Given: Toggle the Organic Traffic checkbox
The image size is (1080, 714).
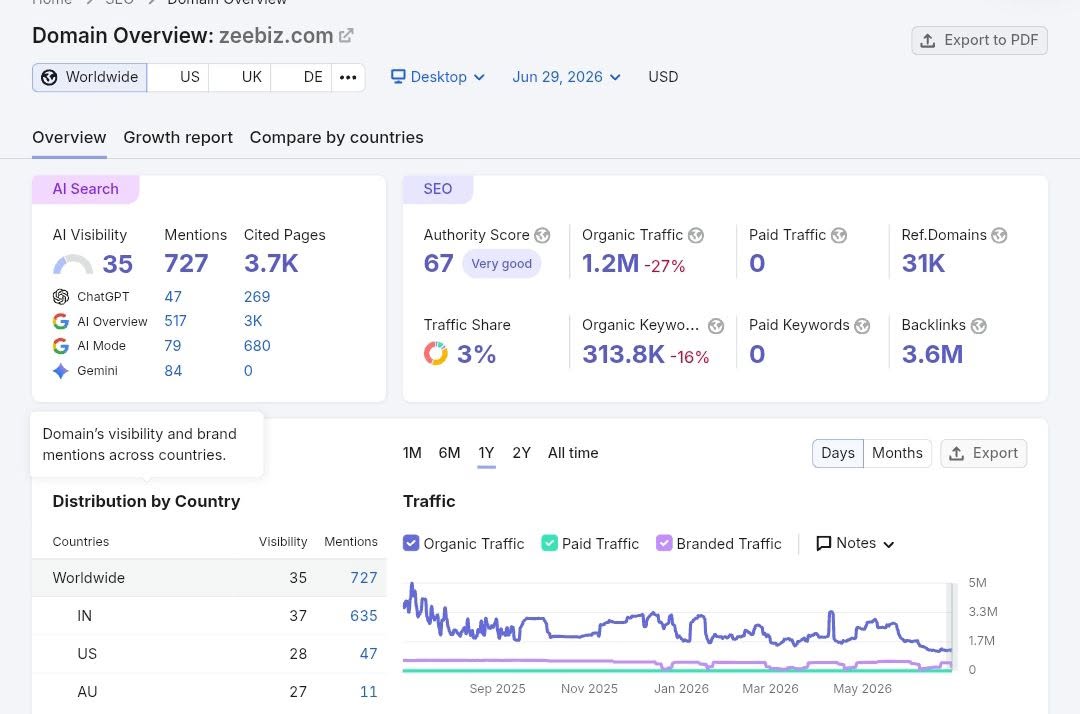Looking at the screenshot, I should point(411,543).
